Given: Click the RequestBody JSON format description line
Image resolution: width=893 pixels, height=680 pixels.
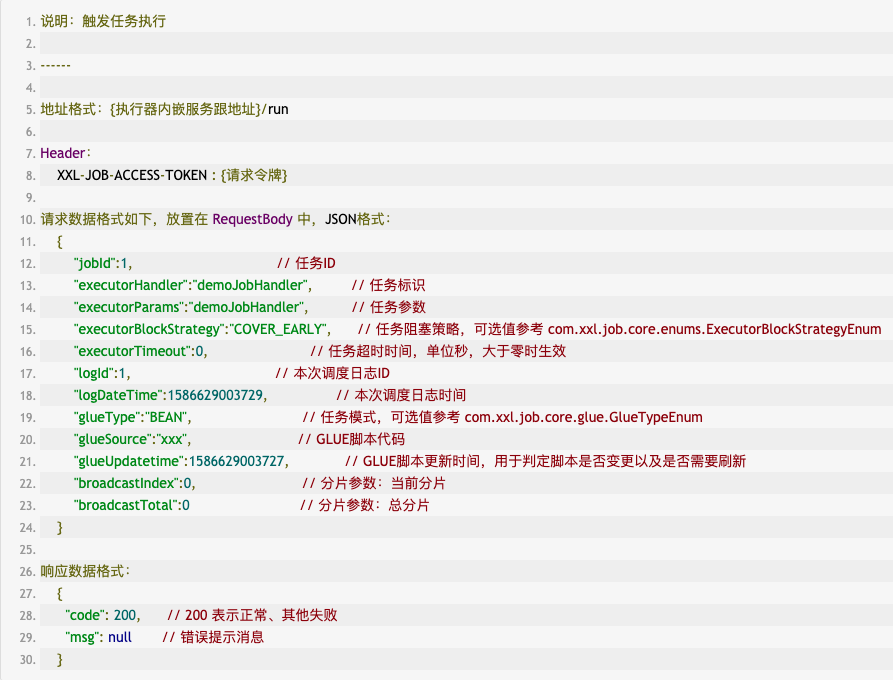Looking at the screenshot, I should point(216,219).
